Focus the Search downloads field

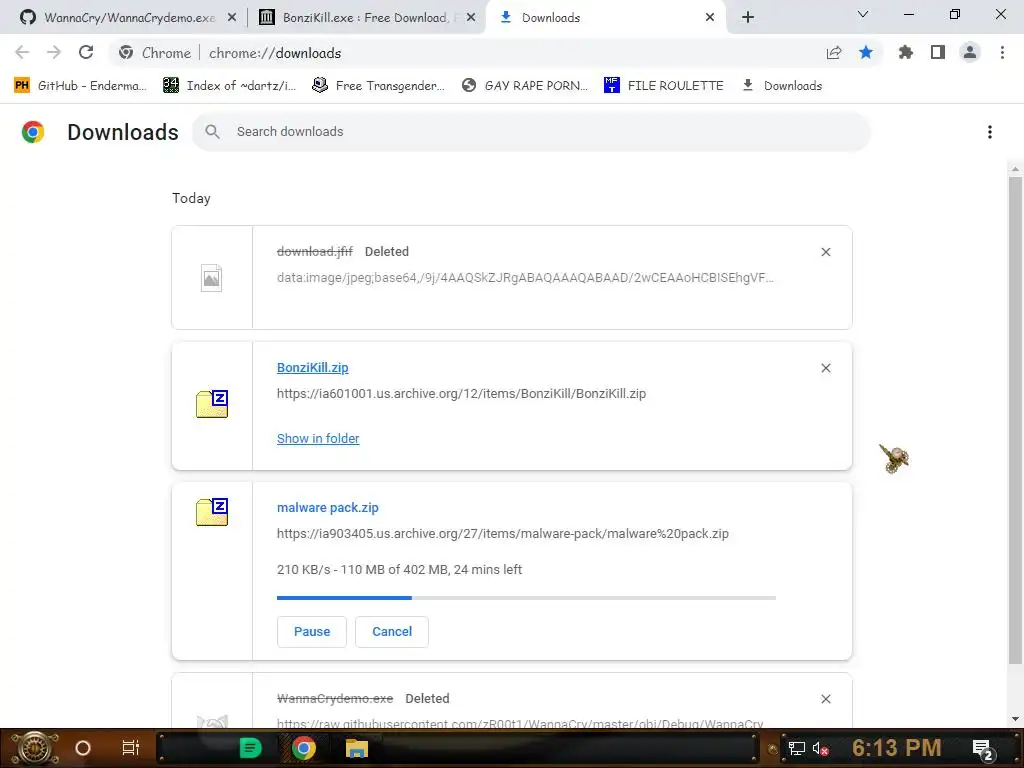[530, 132]
